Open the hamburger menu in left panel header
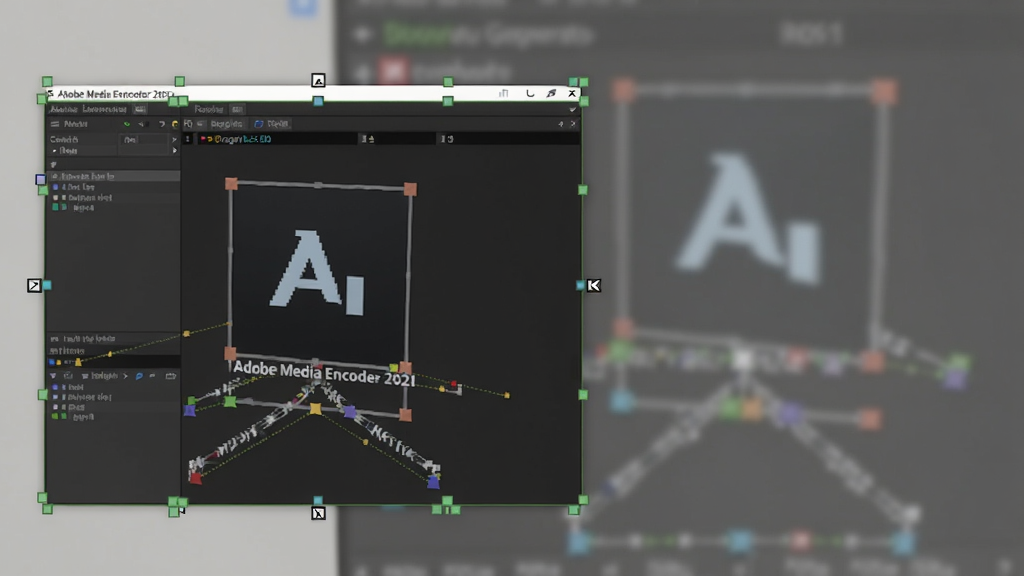This screenshot has width=1024, height=576. 55,124
